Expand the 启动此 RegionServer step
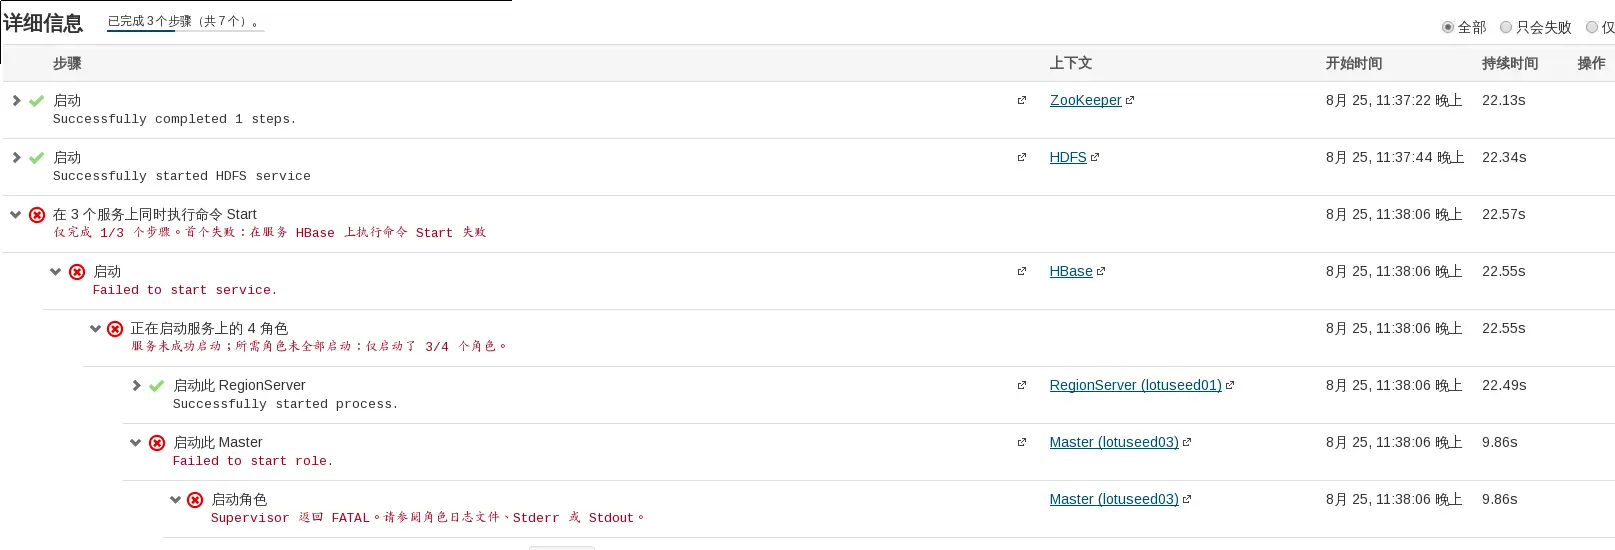The image size is (1615, 550). [136, 385]
